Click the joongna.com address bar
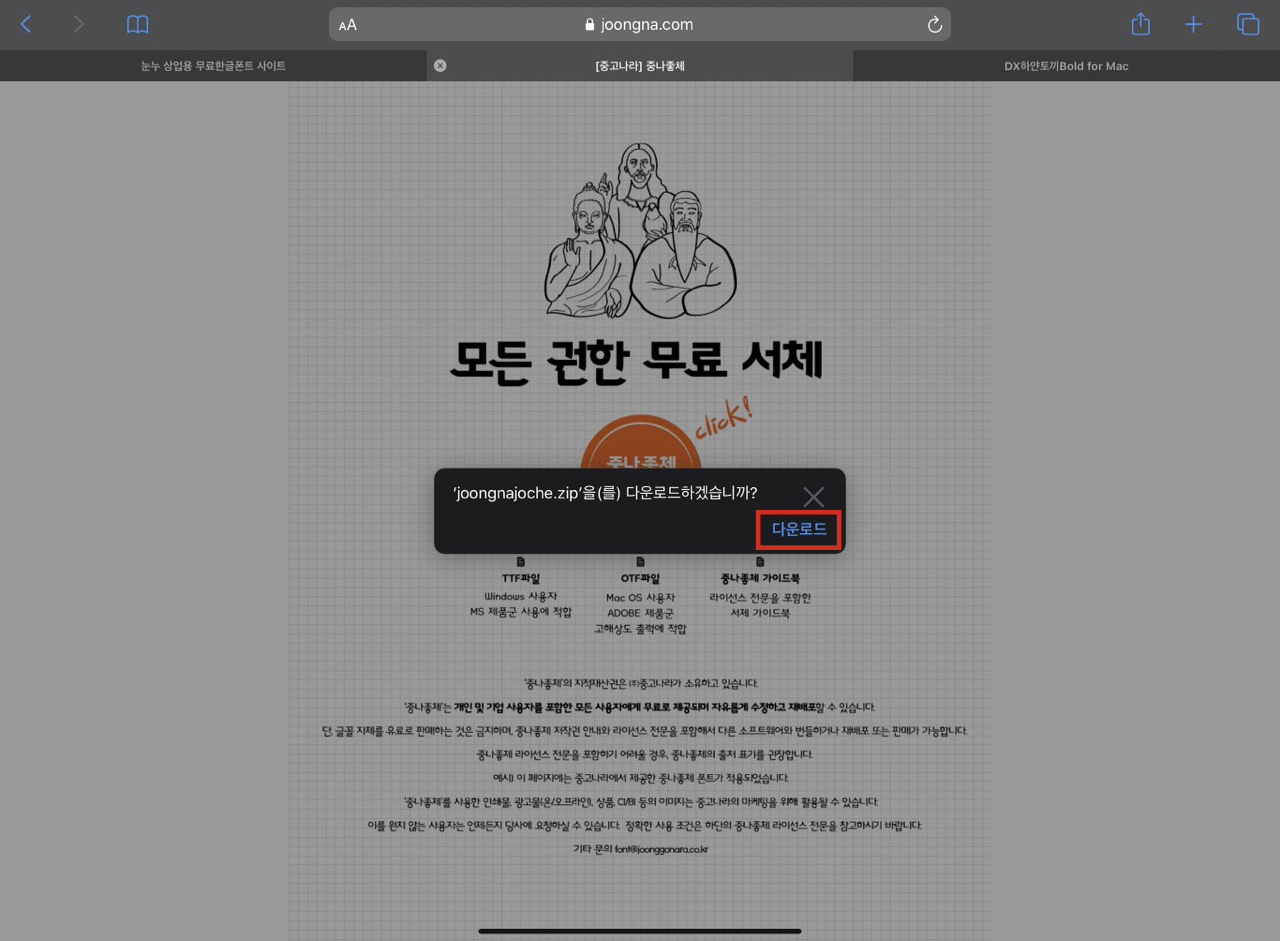The width and height of the screenshot is (1280, 941). point(640,25)
